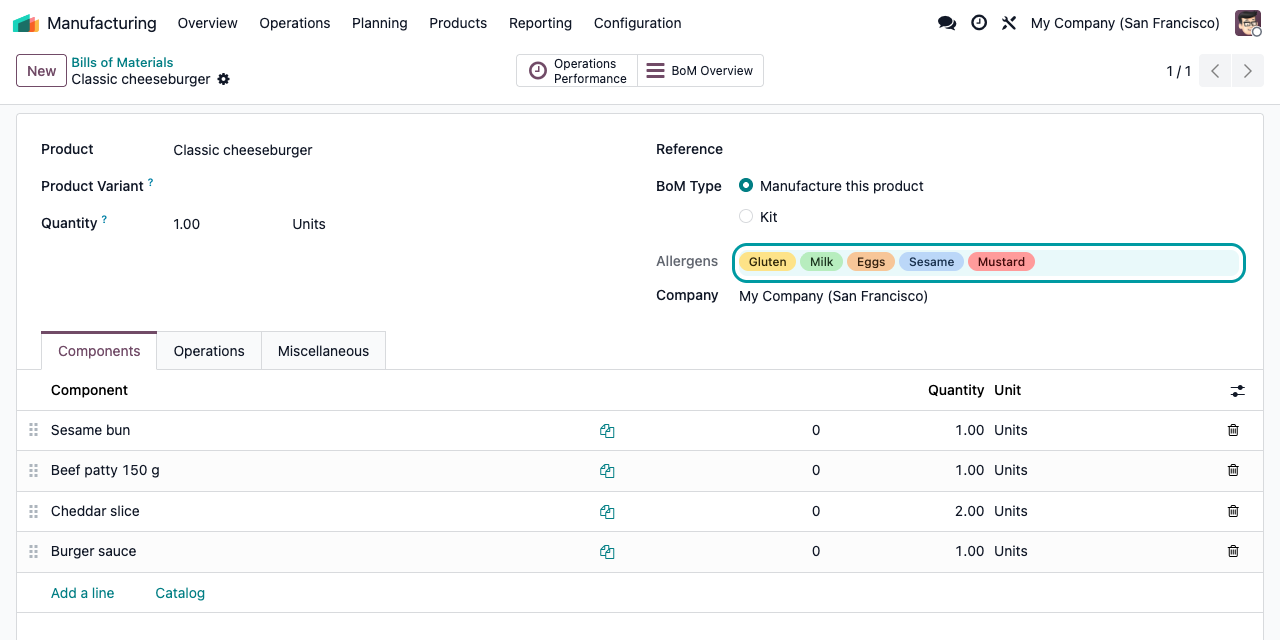This screenshot has width=1280, height=640.
Task: Grab the drag handle for Sesame bun
Action: tap(33, 430)
